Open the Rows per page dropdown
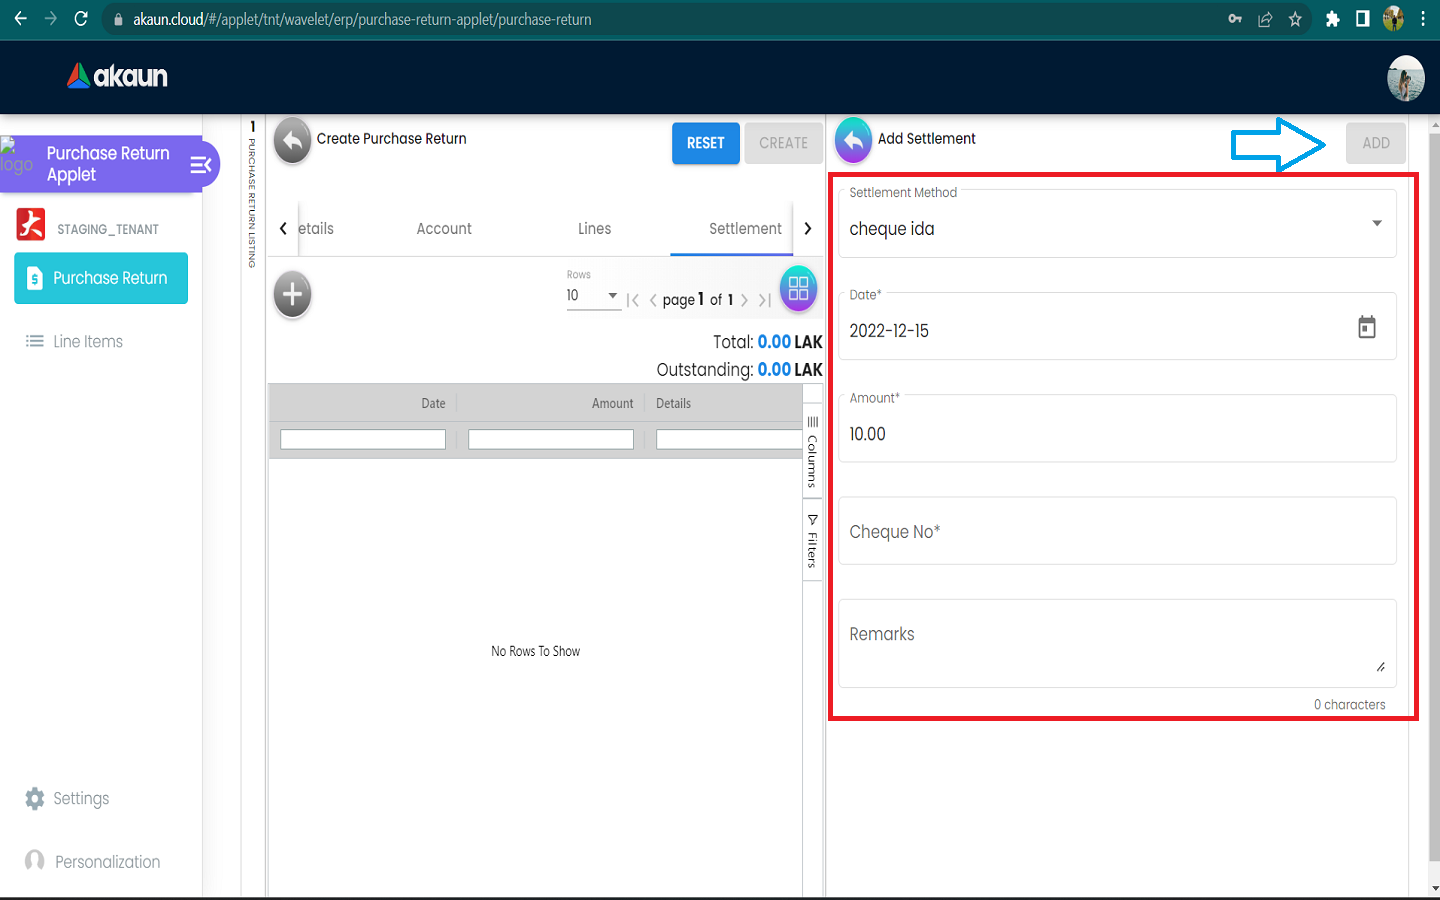 [x=593, y=296]
